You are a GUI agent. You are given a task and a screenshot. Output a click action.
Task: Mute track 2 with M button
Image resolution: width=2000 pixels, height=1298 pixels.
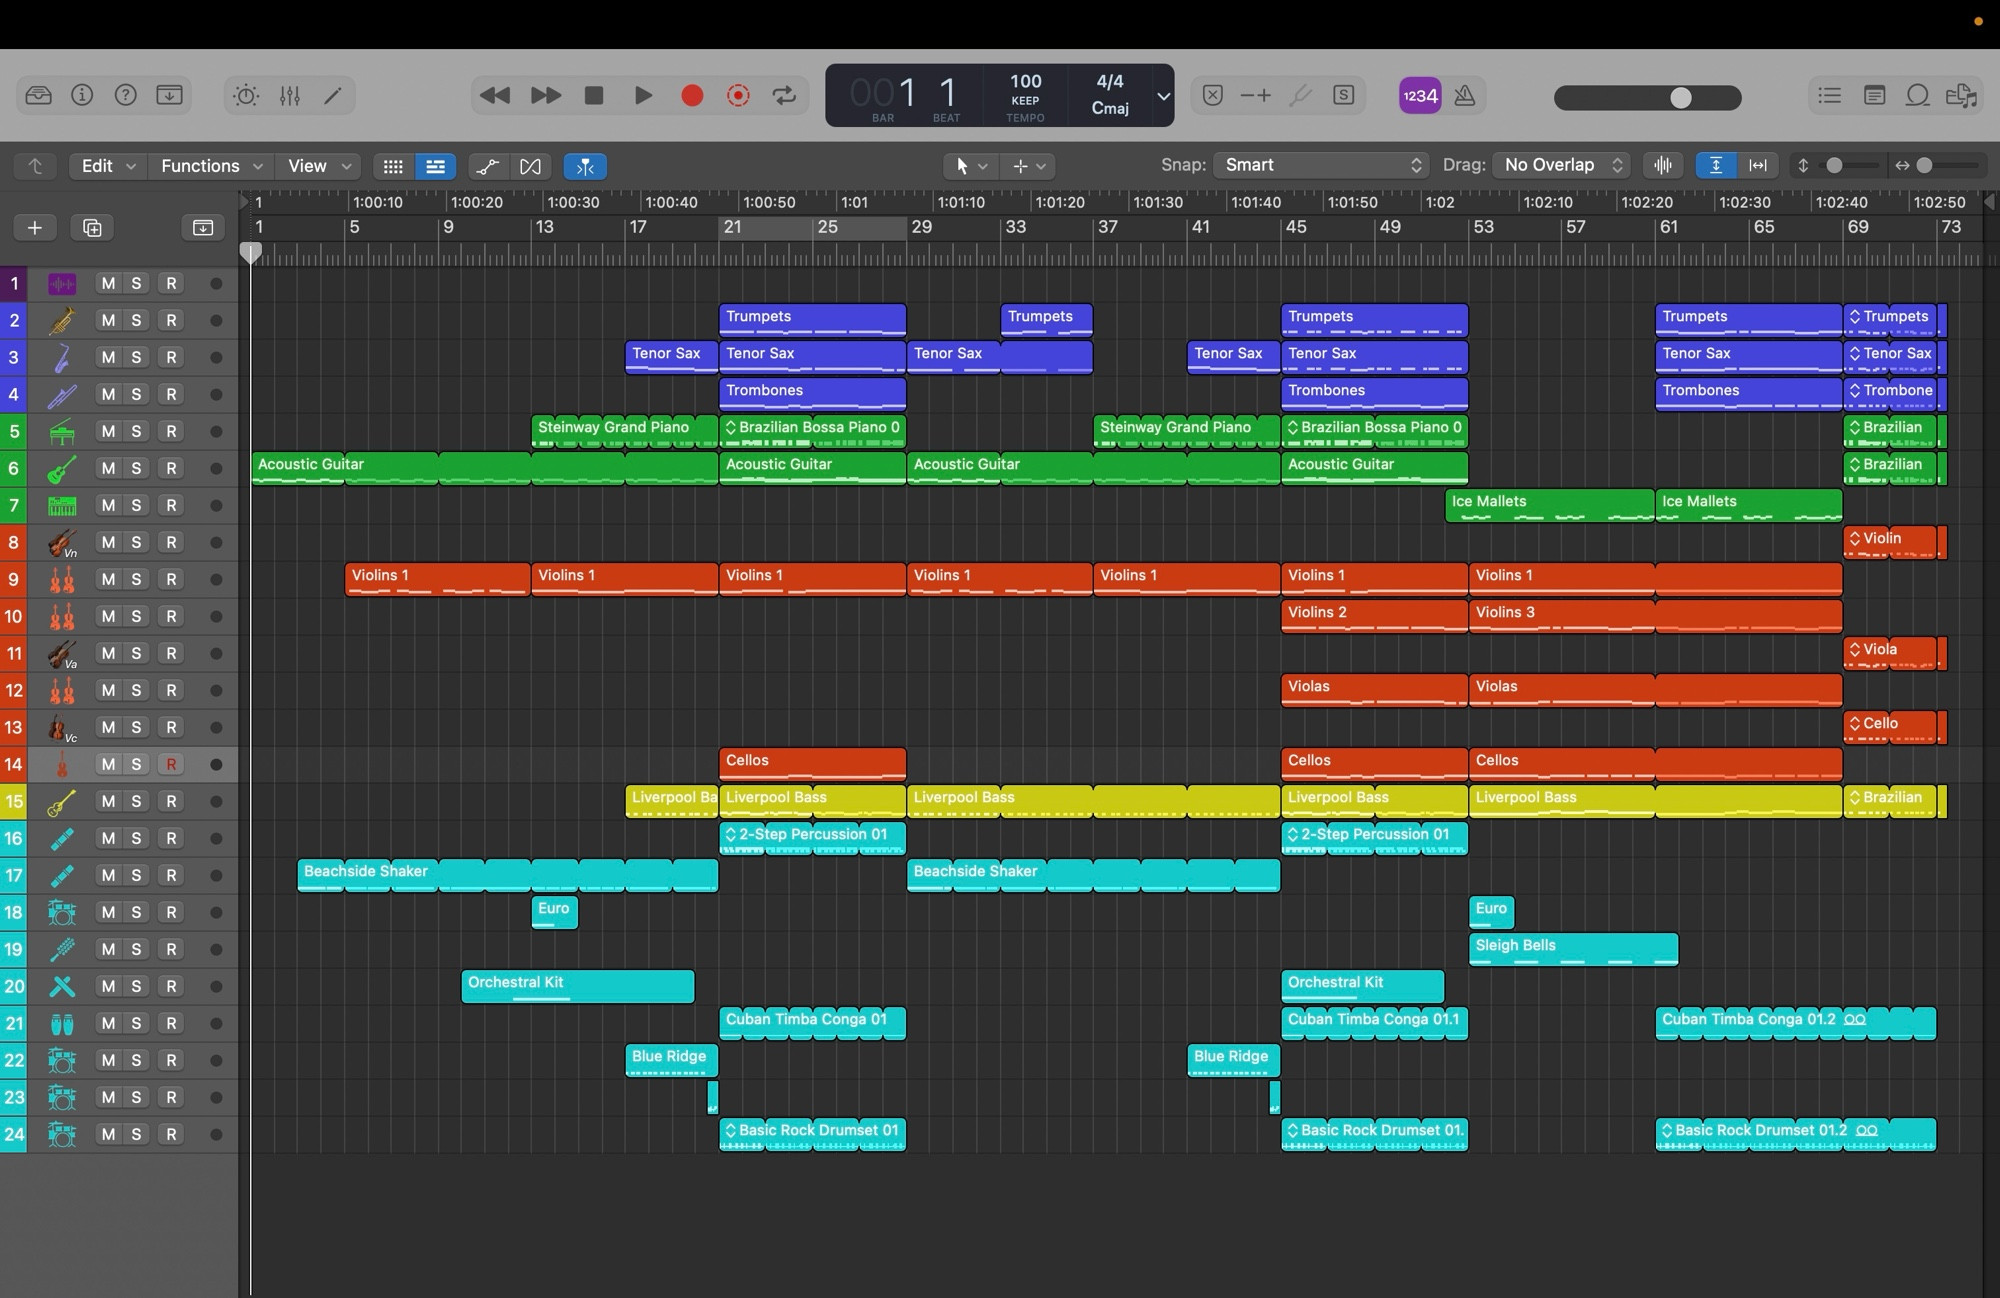108,321
